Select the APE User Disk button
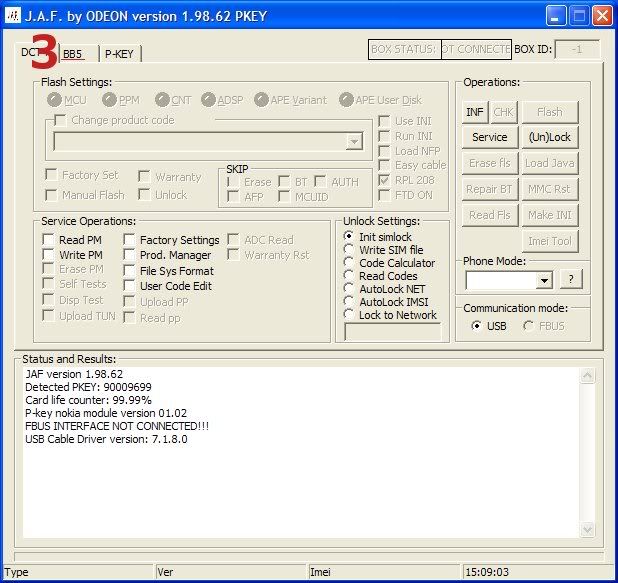This screenshot has height=583, width=618. click(346, 100)
